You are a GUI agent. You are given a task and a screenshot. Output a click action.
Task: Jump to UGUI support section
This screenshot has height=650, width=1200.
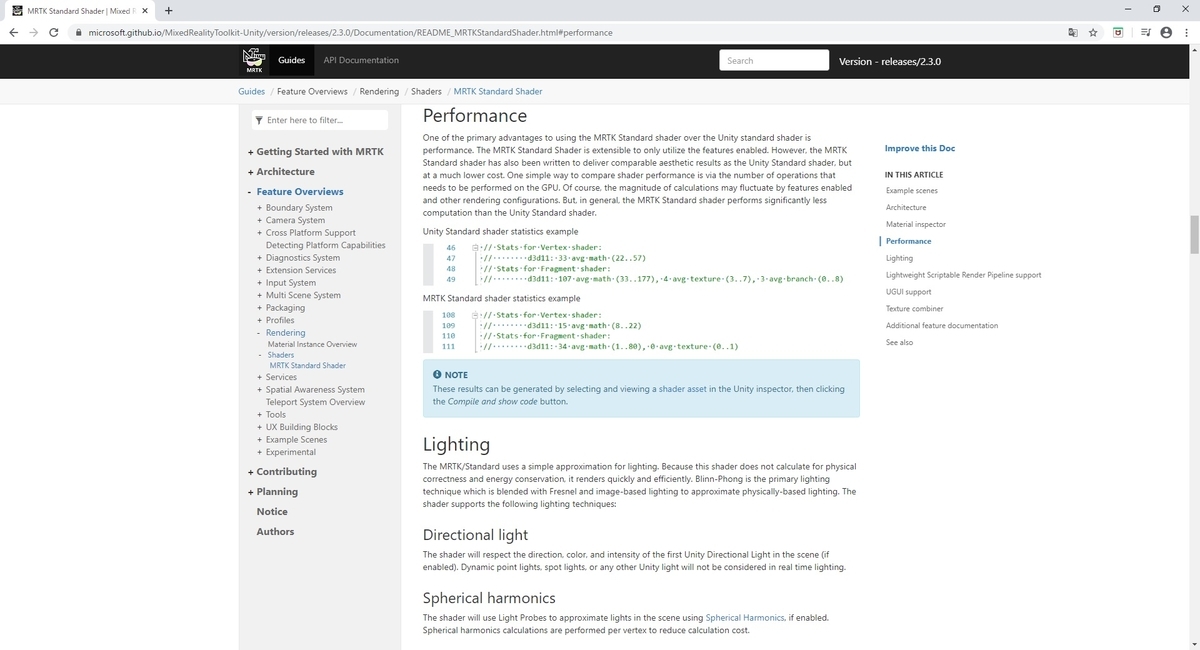(908, 292)
